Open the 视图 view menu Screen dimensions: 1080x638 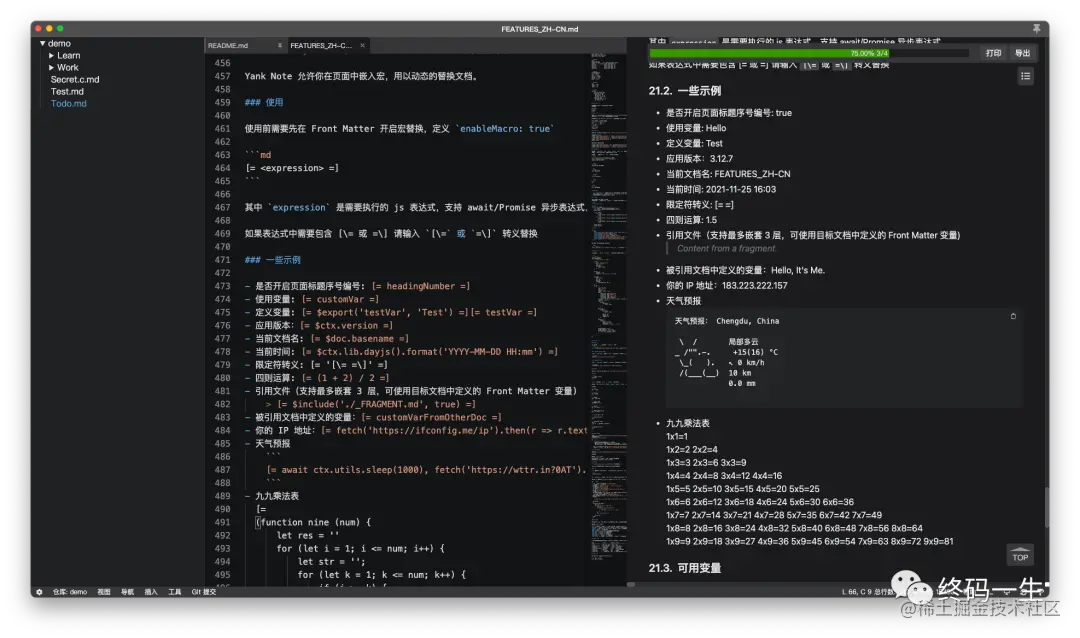(103, 592)
